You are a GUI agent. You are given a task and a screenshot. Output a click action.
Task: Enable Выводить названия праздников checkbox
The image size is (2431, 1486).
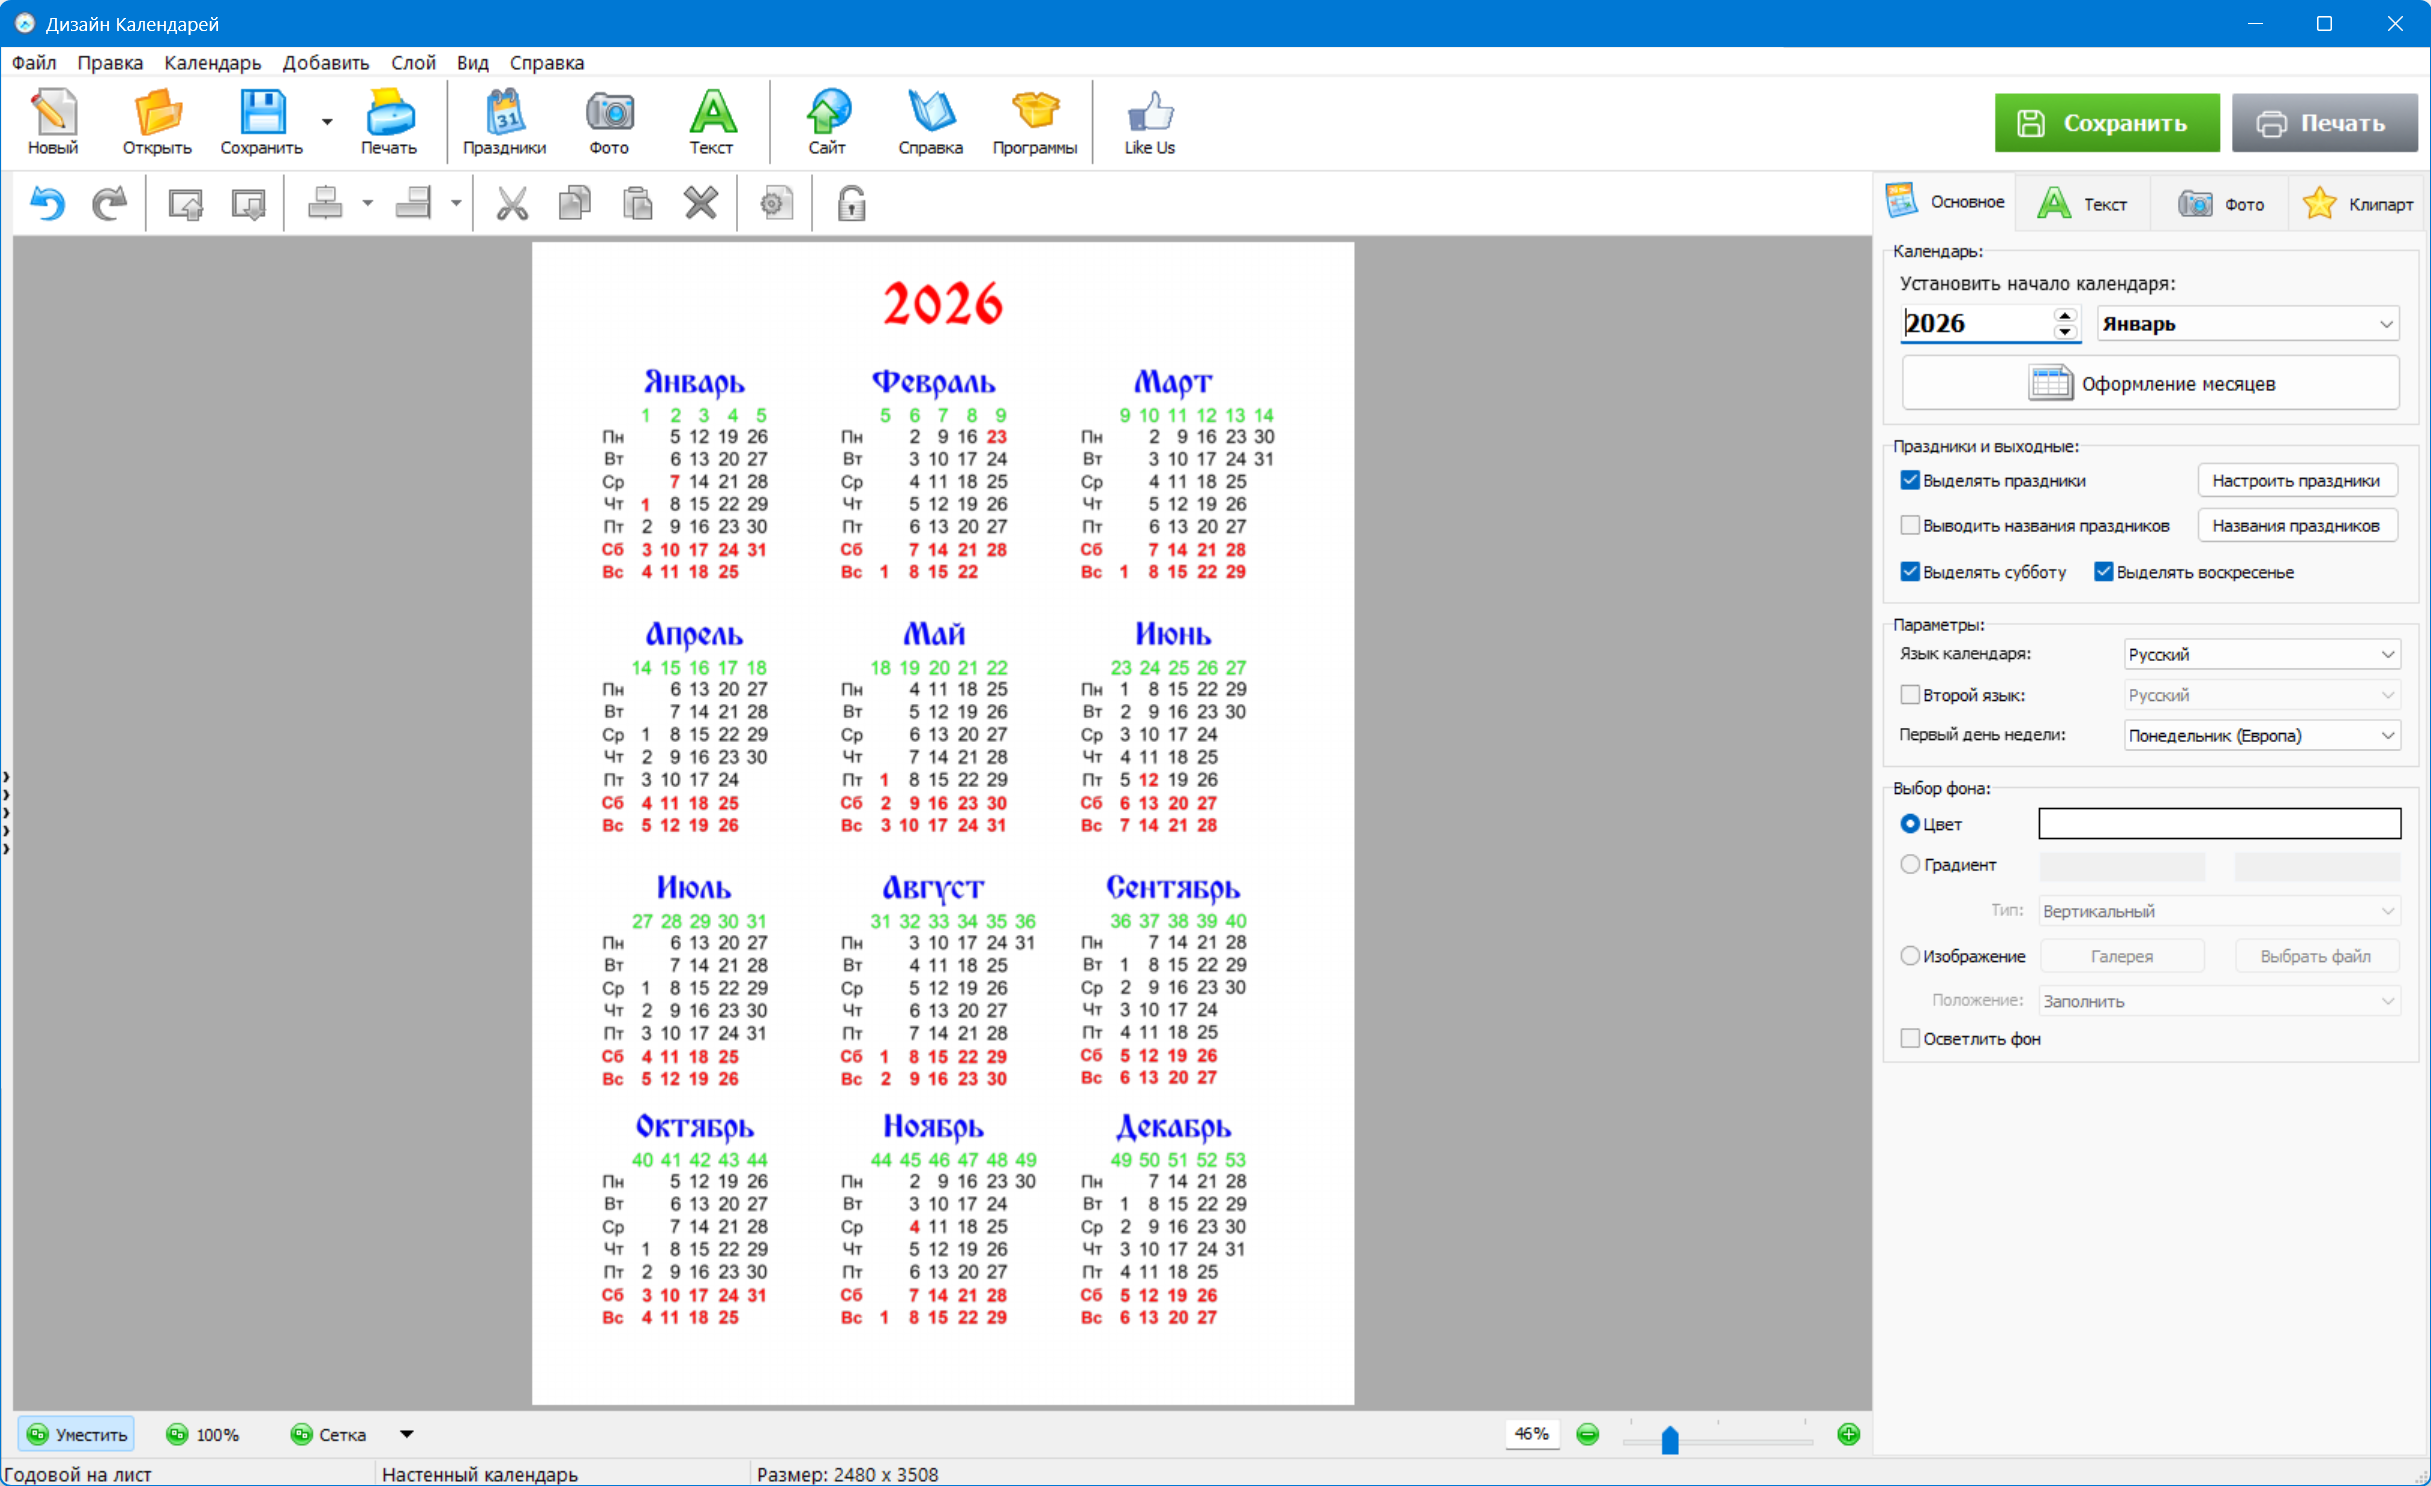[x=1910, y=526]
